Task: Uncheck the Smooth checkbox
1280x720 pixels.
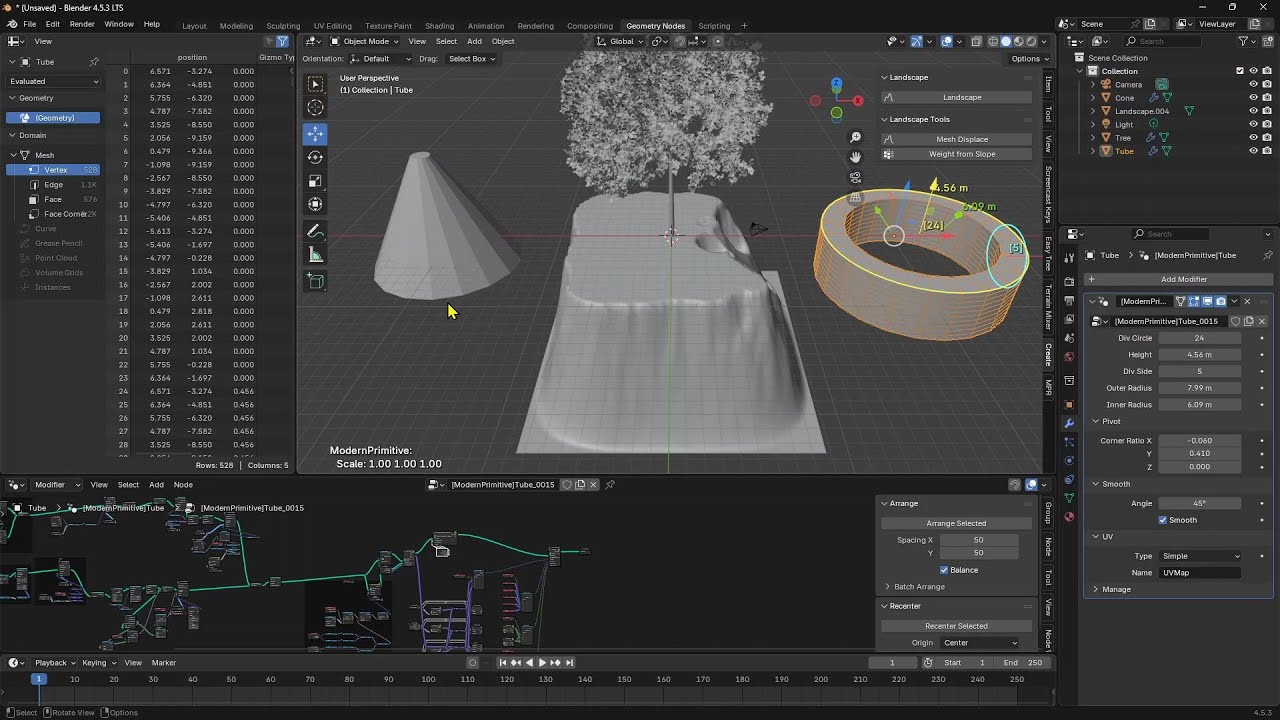Action: tap(1163, 520)
